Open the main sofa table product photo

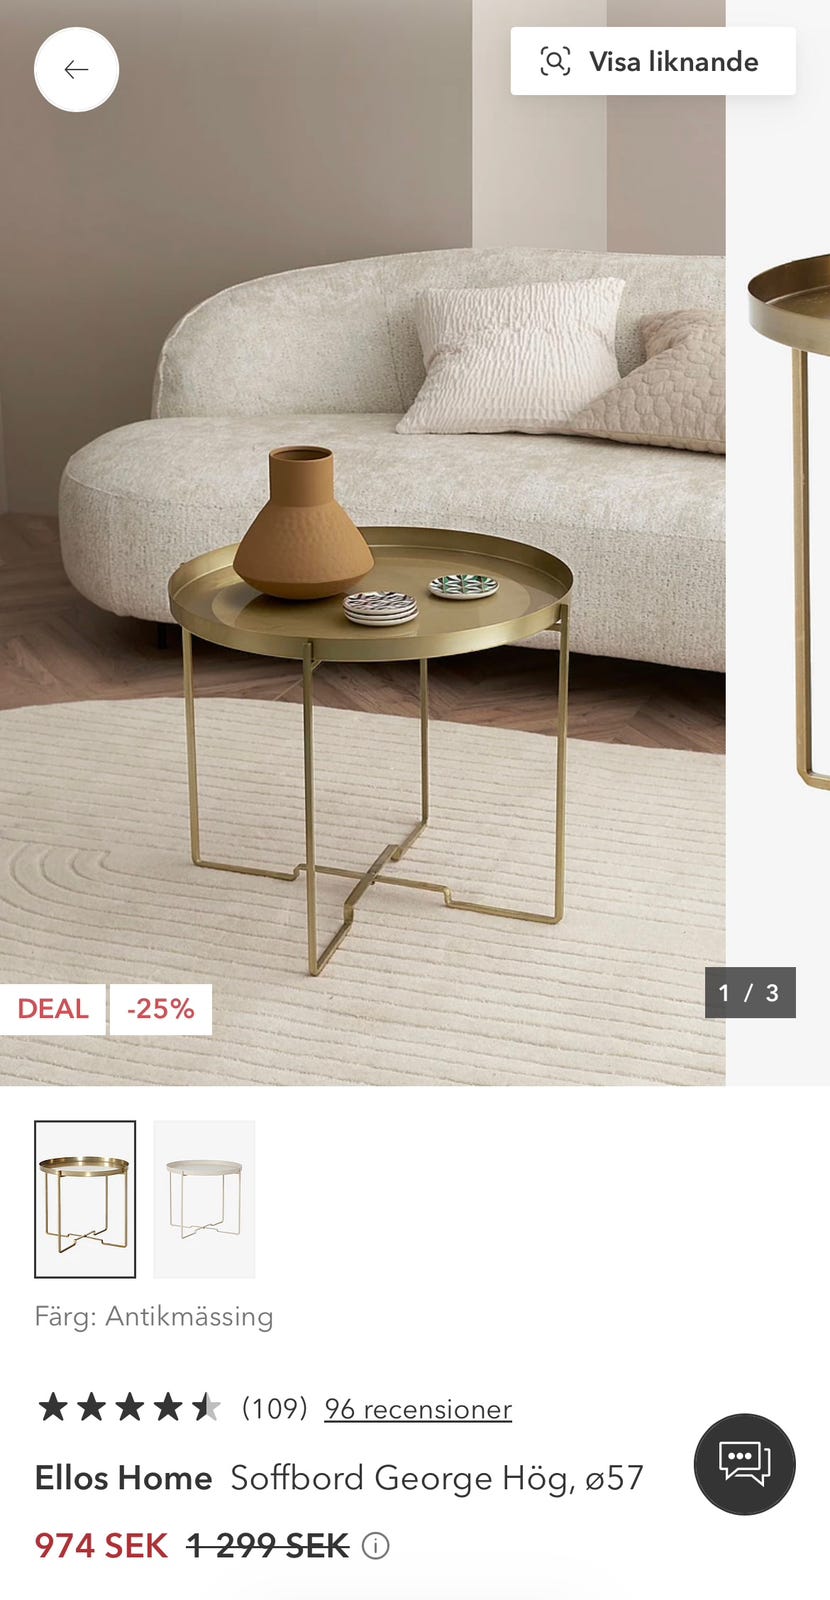tap(362, 543)
